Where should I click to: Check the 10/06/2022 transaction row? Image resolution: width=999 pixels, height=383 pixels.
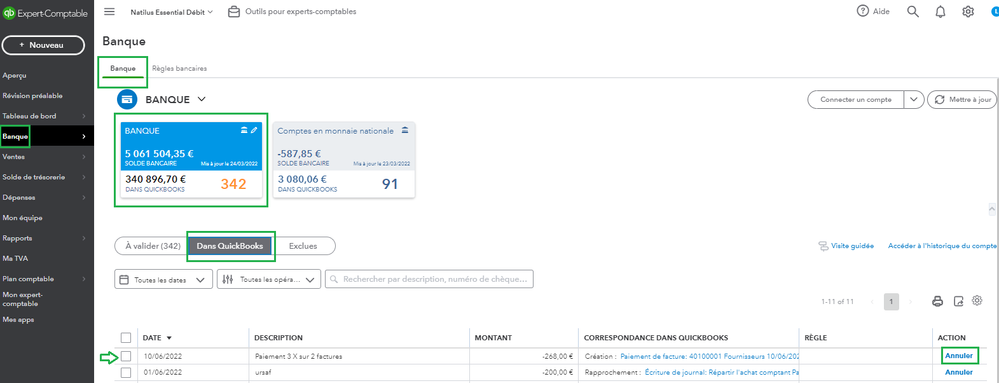click(126, 356)
